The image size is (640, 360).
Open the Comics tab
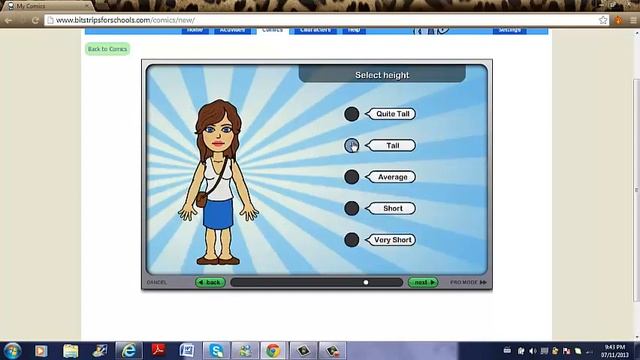(x=272, y=30)
